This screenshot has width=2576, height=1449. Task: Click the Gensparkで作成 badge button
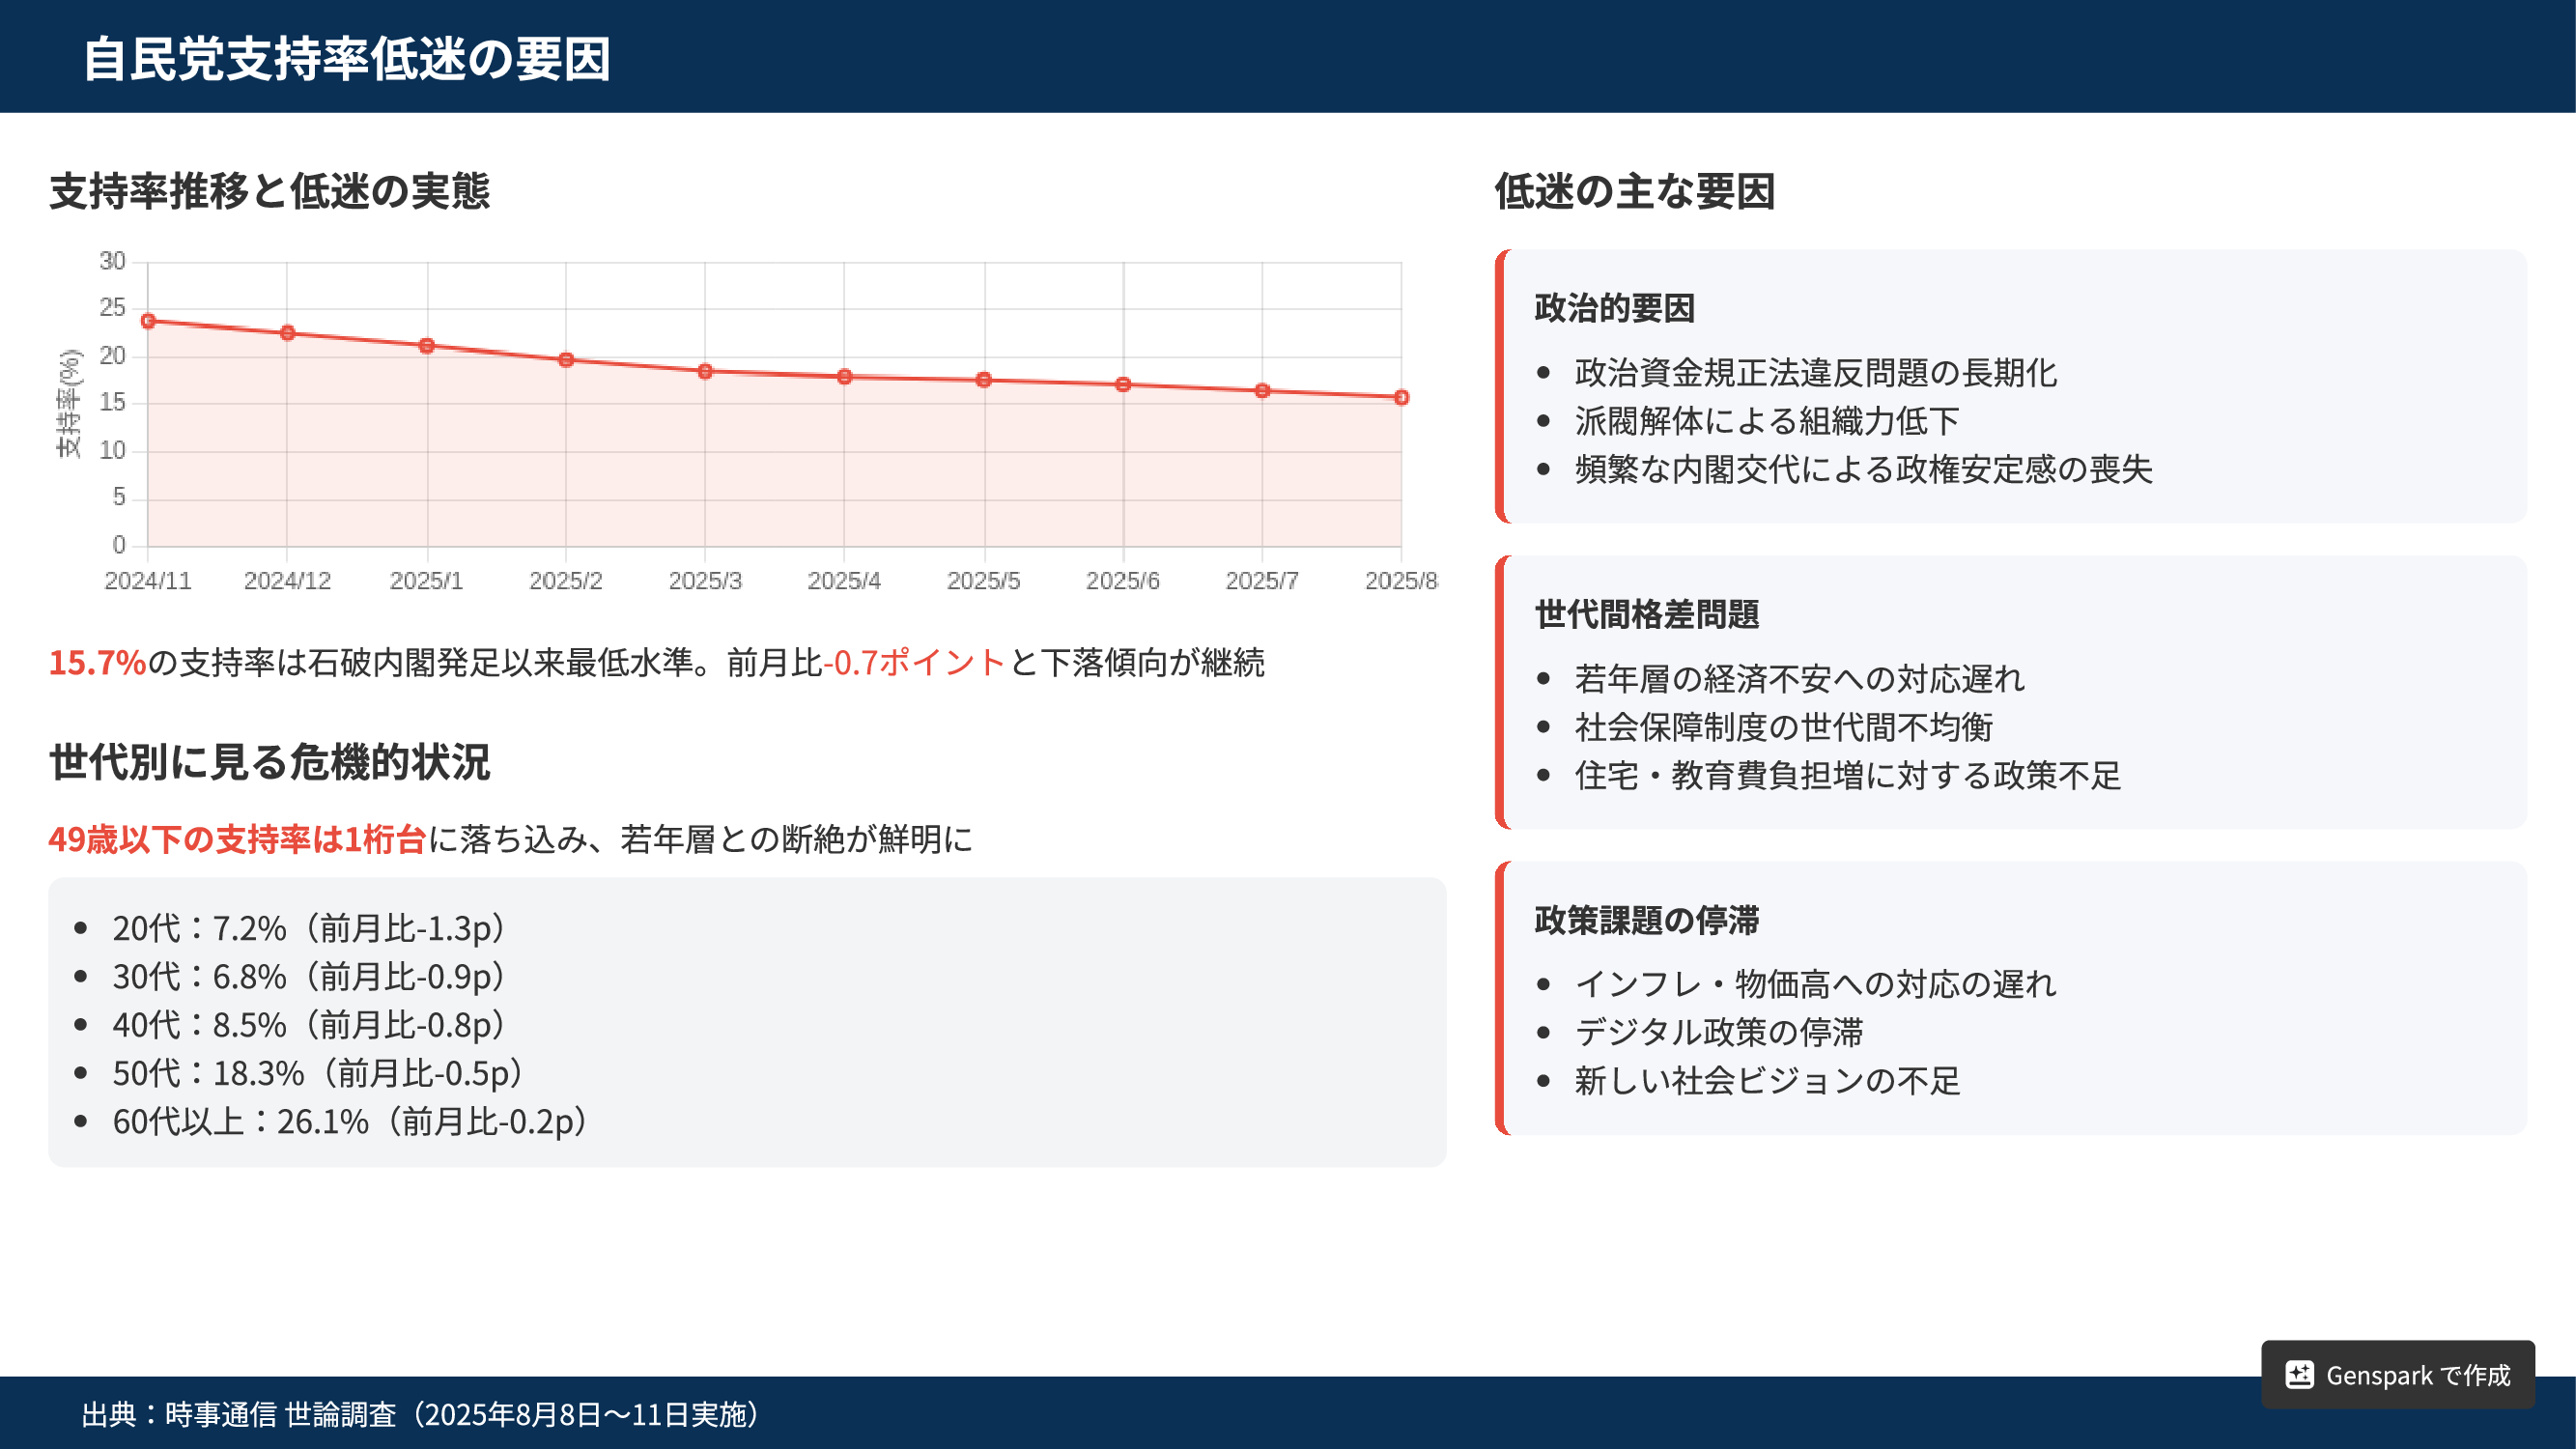coord(2398,1375)
